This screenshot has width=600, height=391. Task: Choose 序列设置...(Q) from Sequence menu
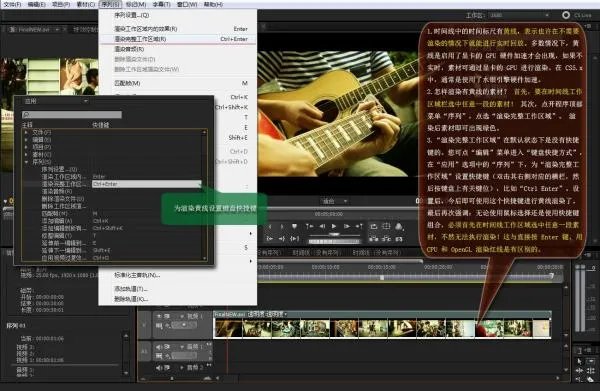178,15
